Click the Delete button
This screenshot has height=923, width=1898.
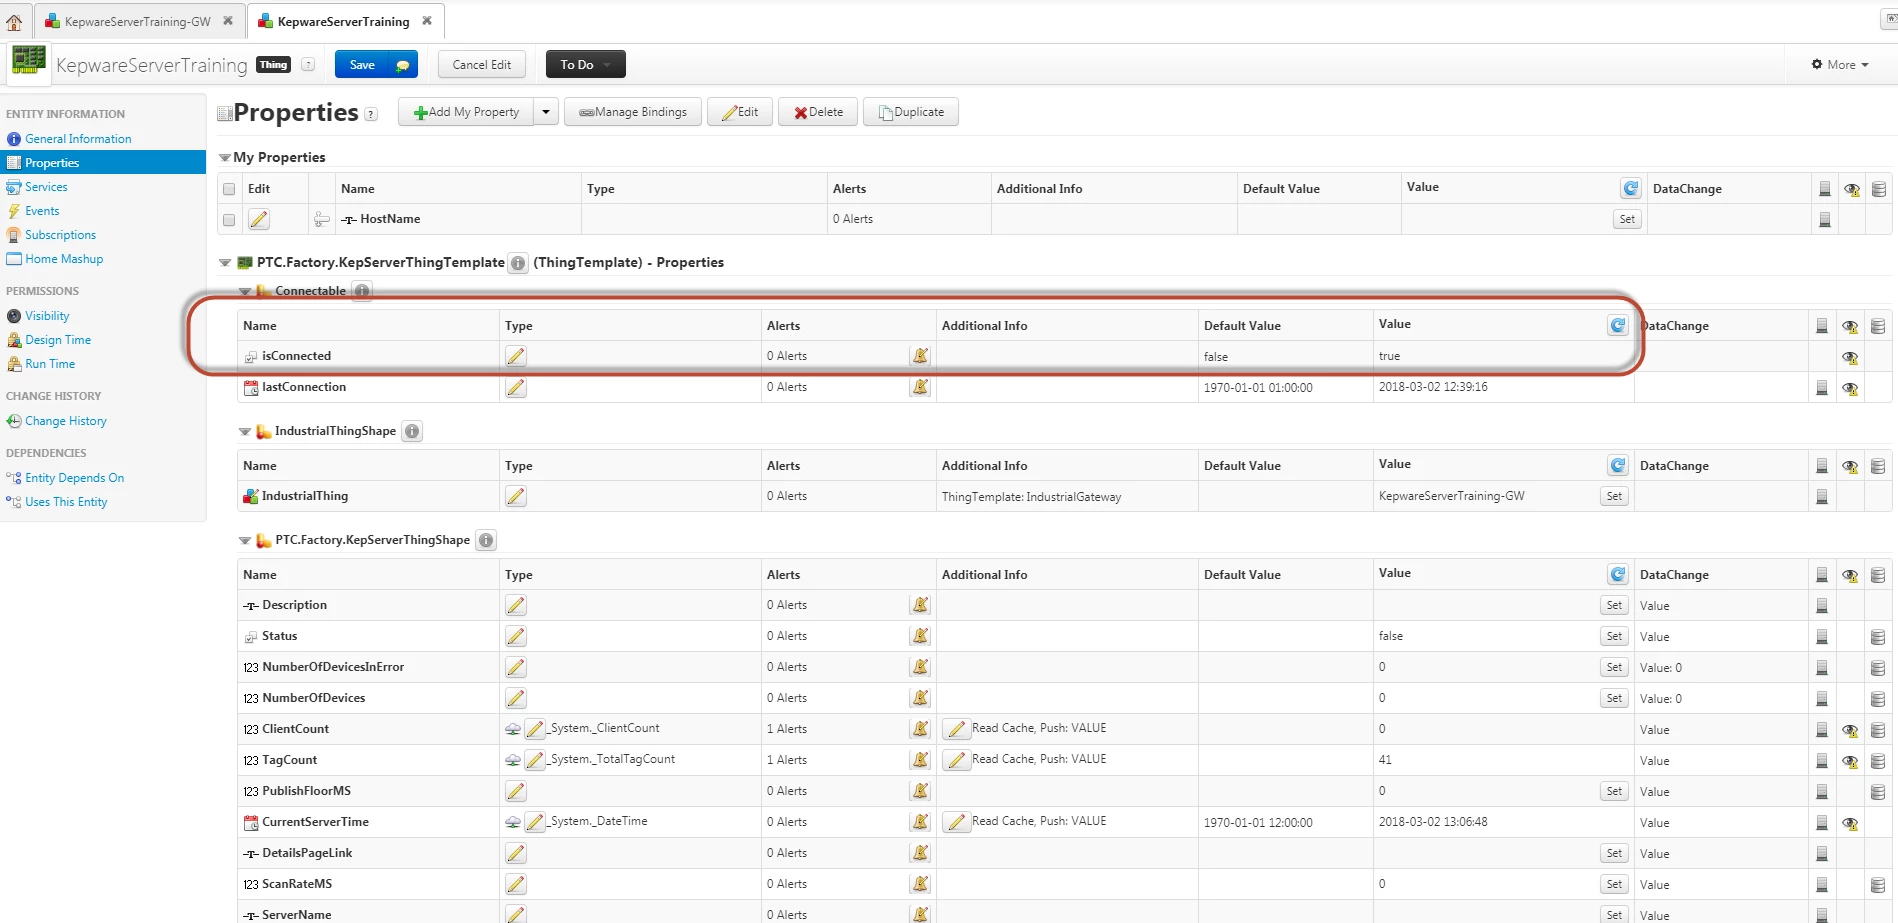[818, 112]
